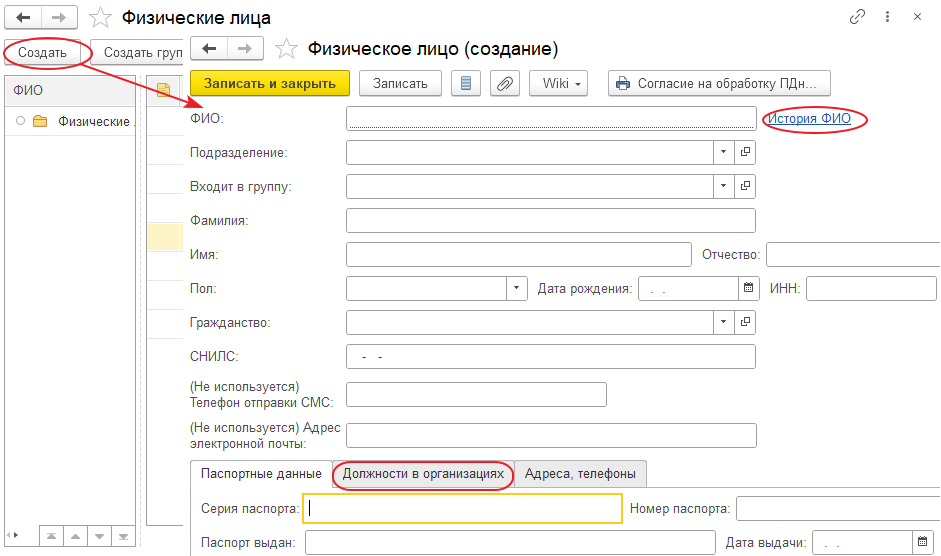Image resolution: width=941 pixels, height=556 pixels.
Task: Click the Телефон отправки СМС field
Action: click(476, 394)
